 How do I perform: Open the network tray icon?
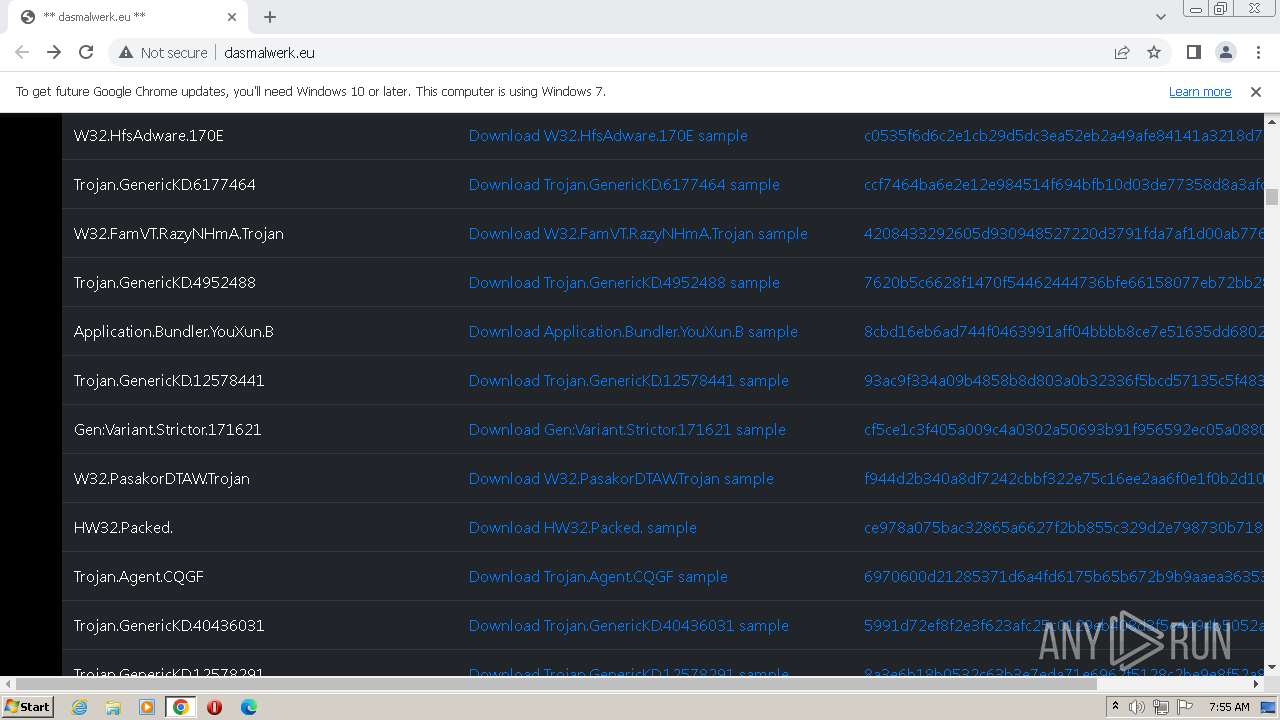pyautogui.click(x=1161, y=707)
